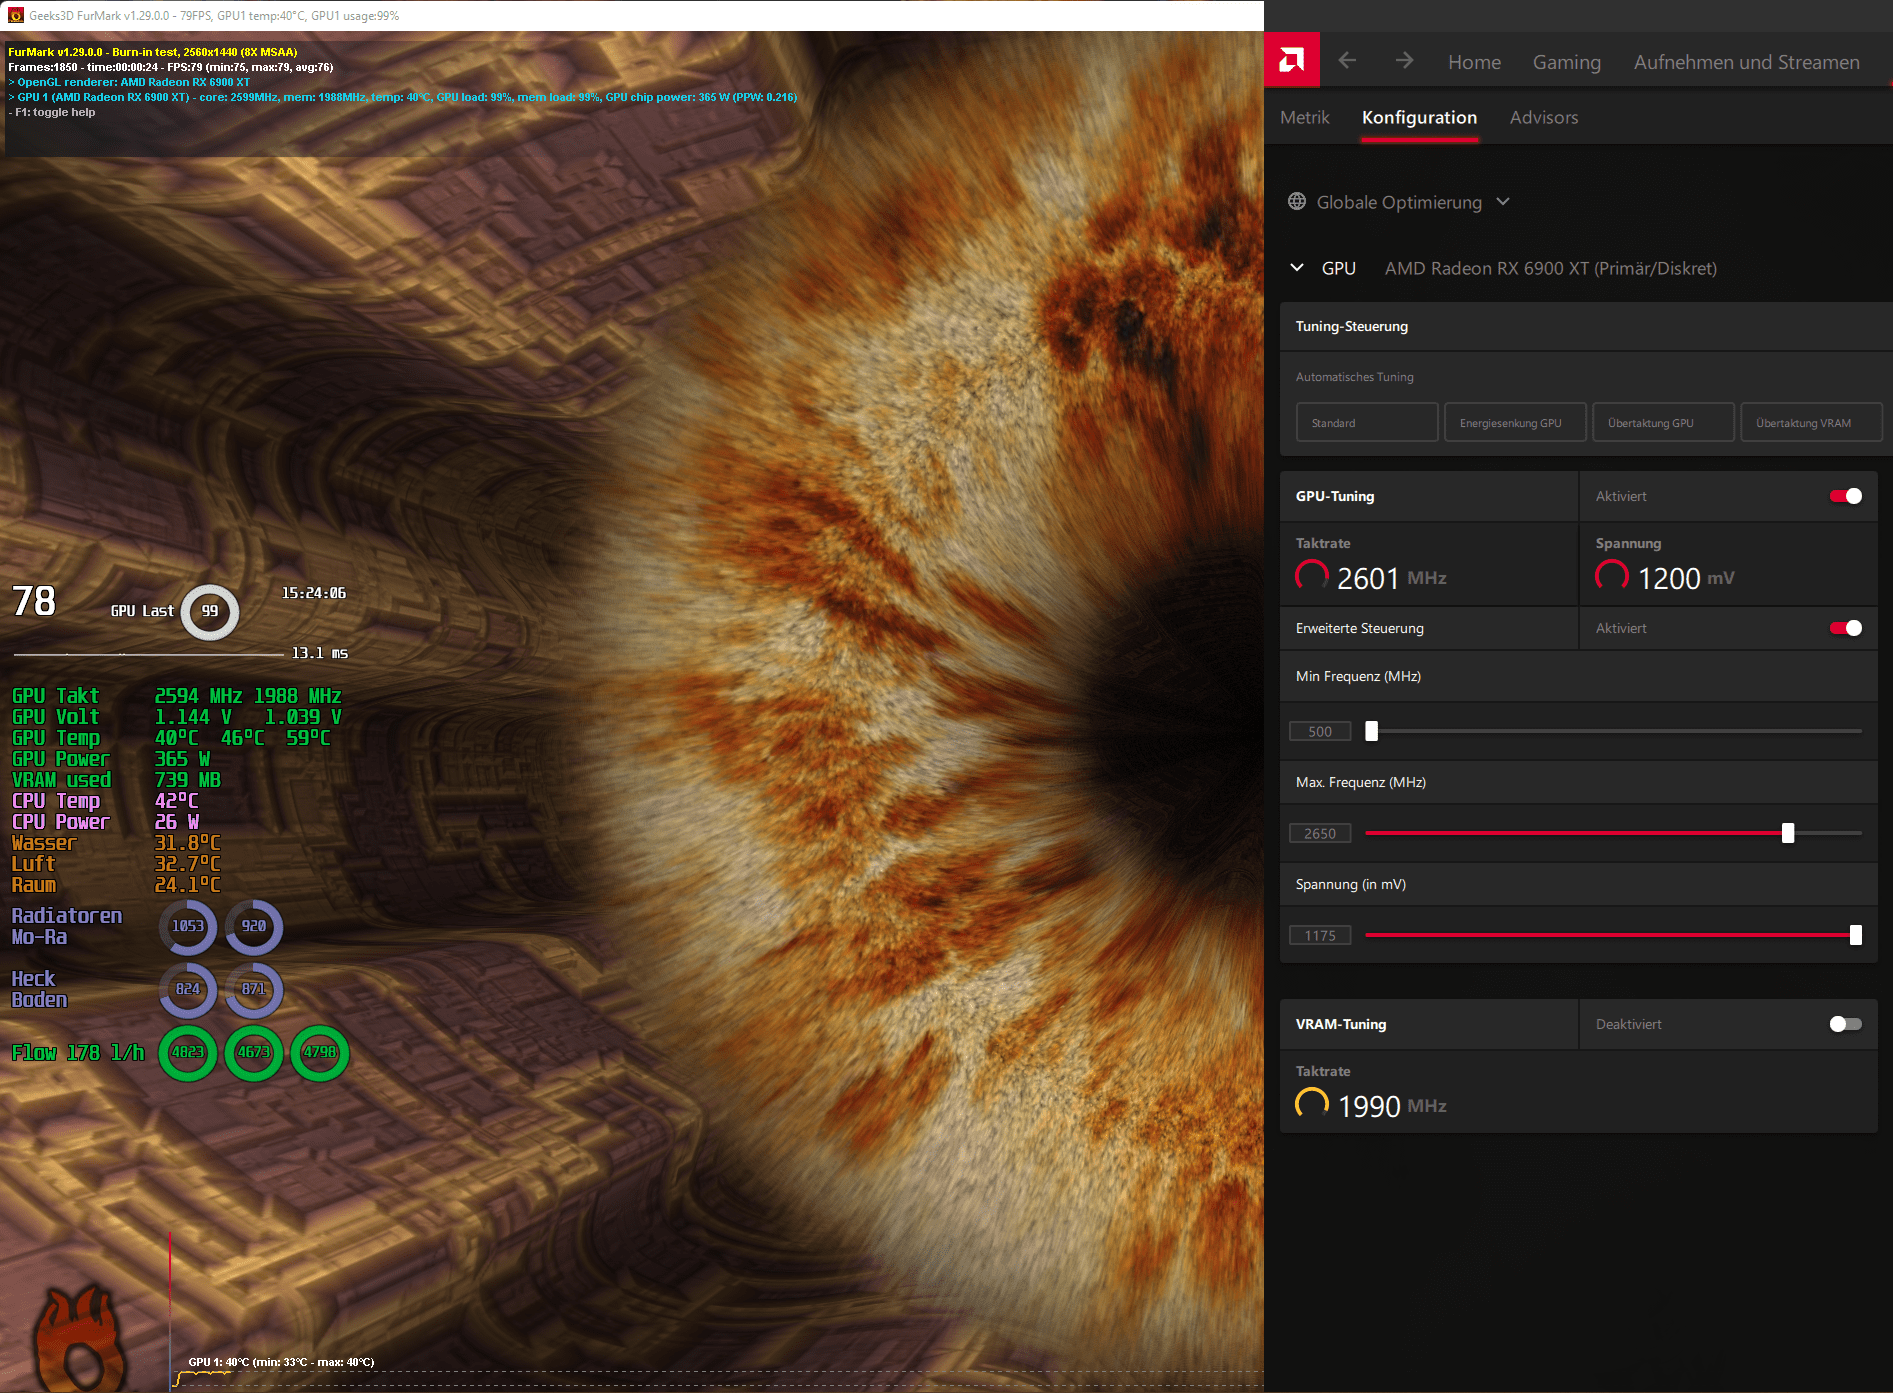The image size is (1893, 1393).
Task: Go forward with the right arrow icon
Action: click(1405, 61)
